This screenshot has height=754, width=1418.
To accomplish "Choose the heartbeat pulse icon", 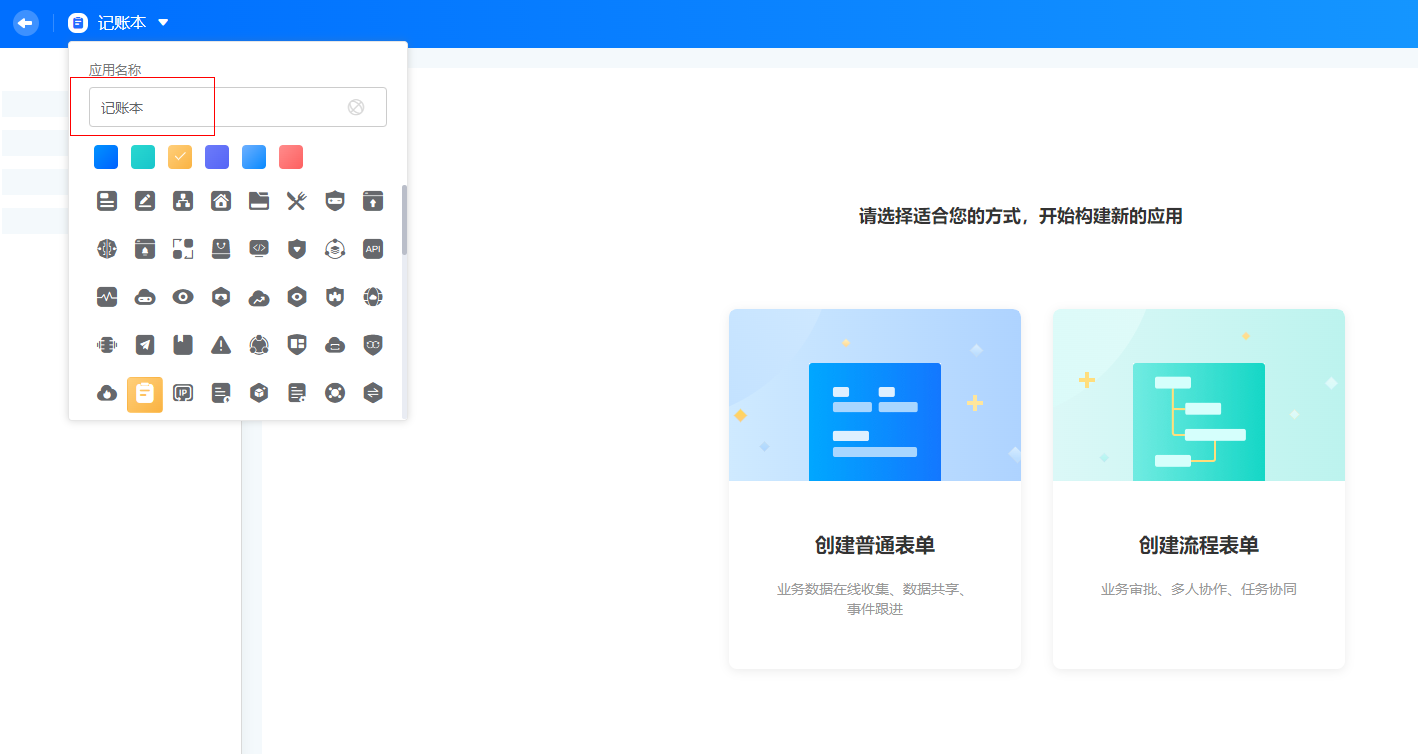I will click(107, 297).
